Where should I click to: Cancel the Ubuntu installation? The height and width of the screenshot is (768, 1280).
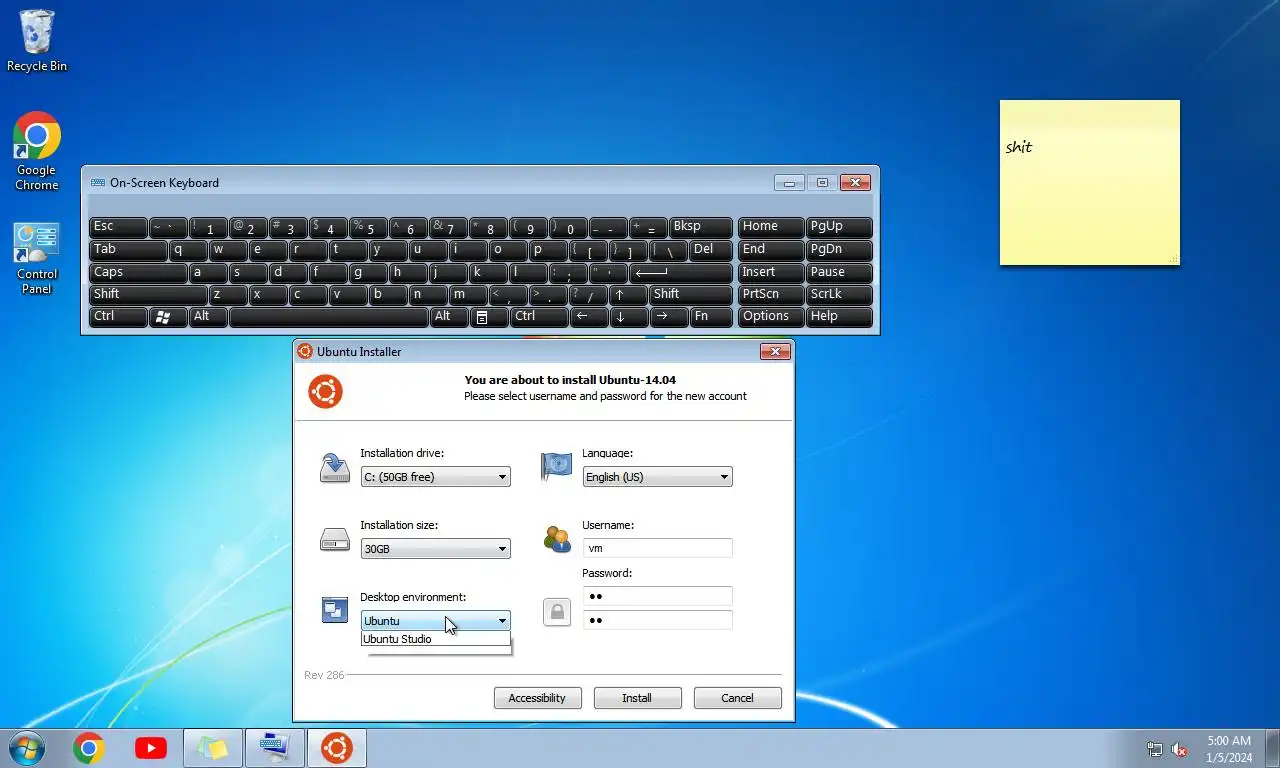[x=737, y=698]
